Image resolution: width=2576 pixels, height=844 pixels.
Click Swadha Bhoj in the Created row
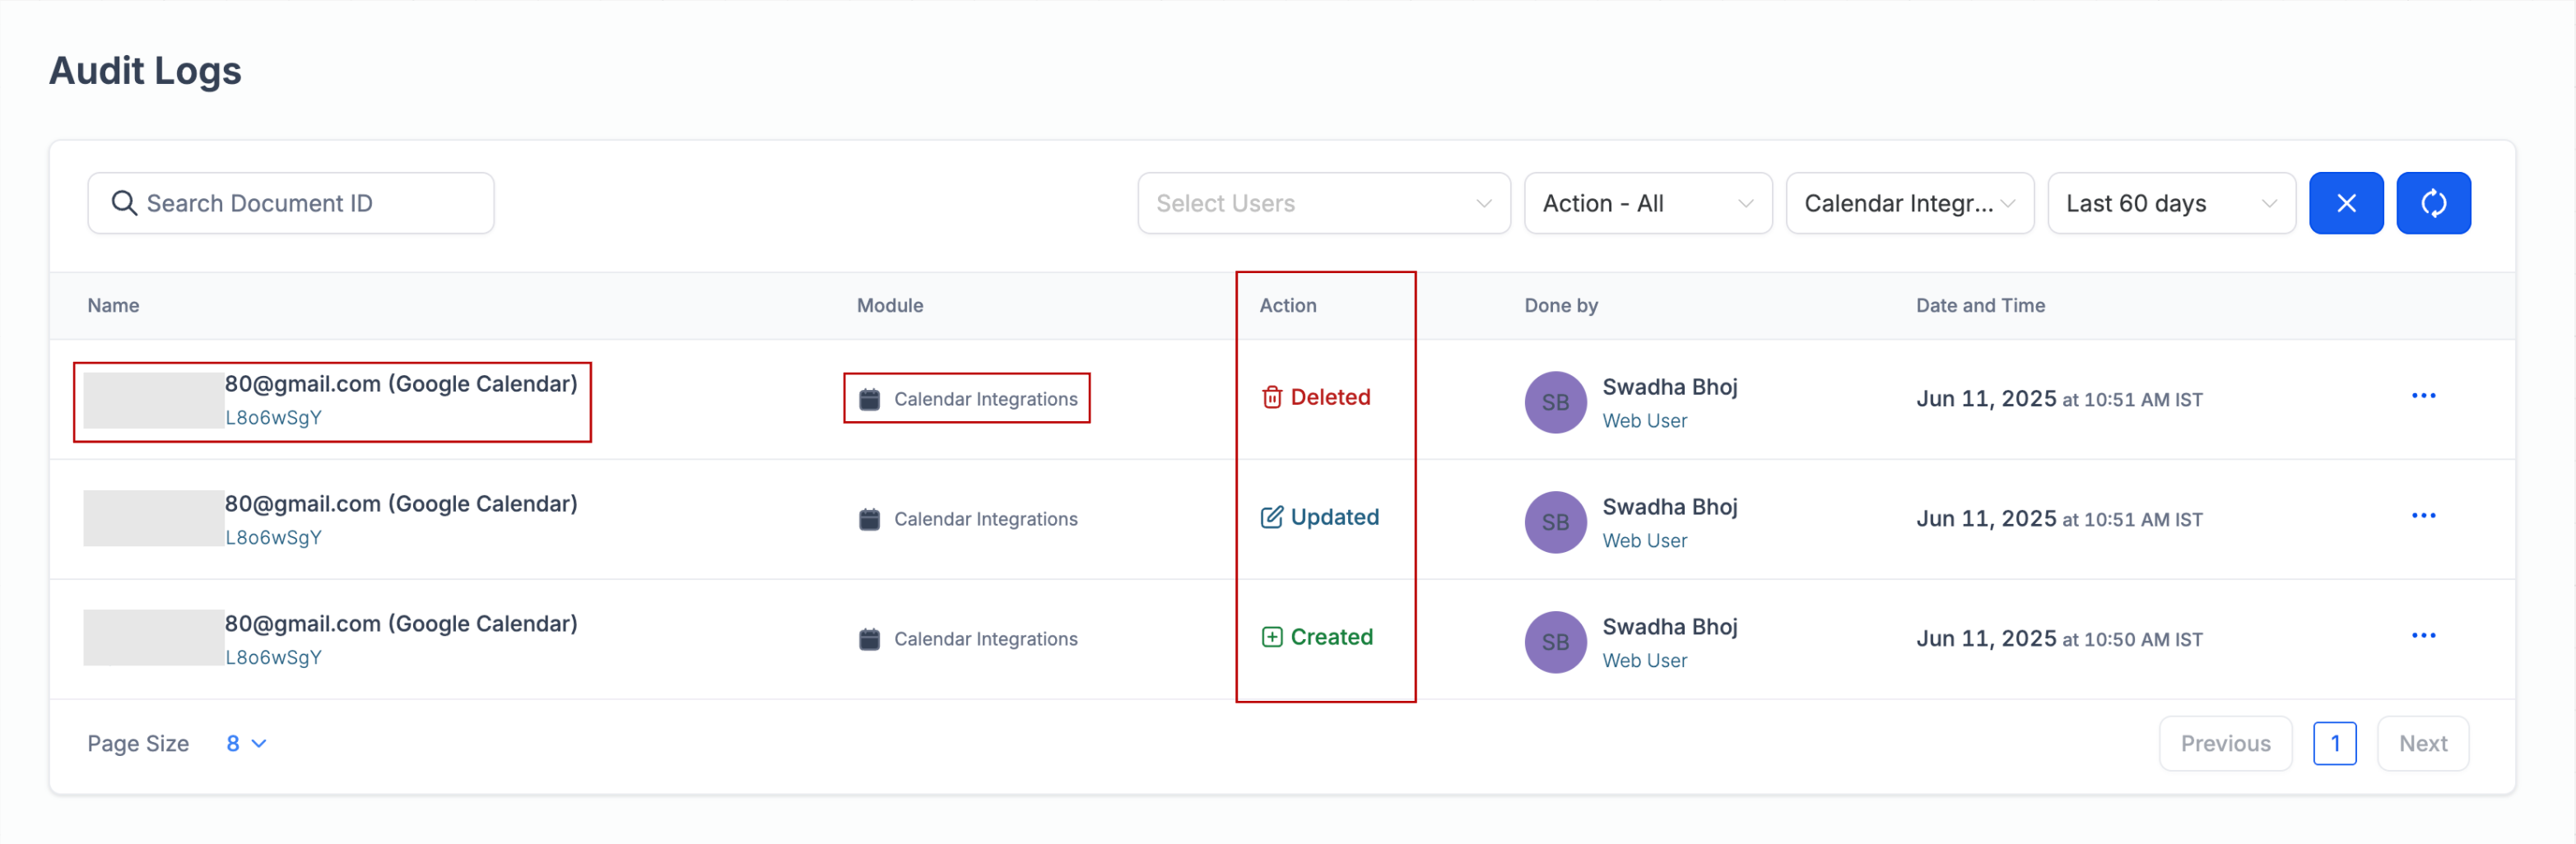click(1669, 627)
